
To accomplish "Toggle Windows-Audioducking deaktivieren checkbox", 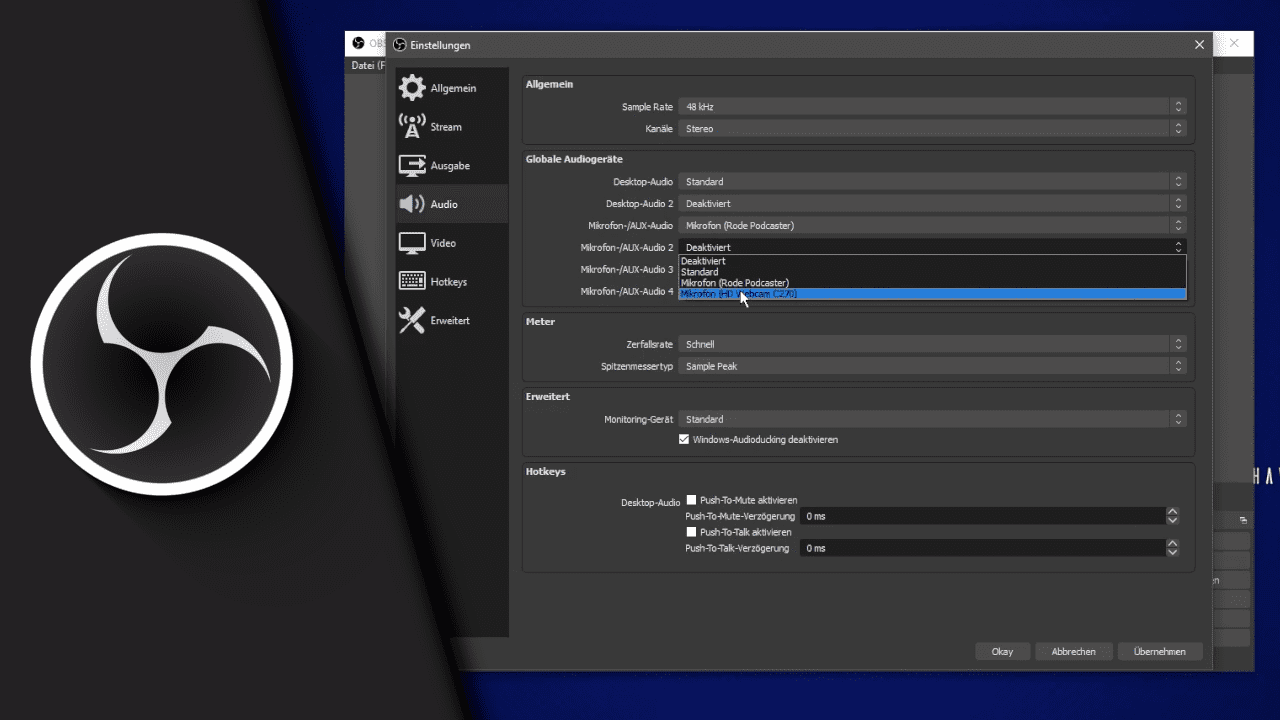I will pyautogui.click(x=684, y=439).
